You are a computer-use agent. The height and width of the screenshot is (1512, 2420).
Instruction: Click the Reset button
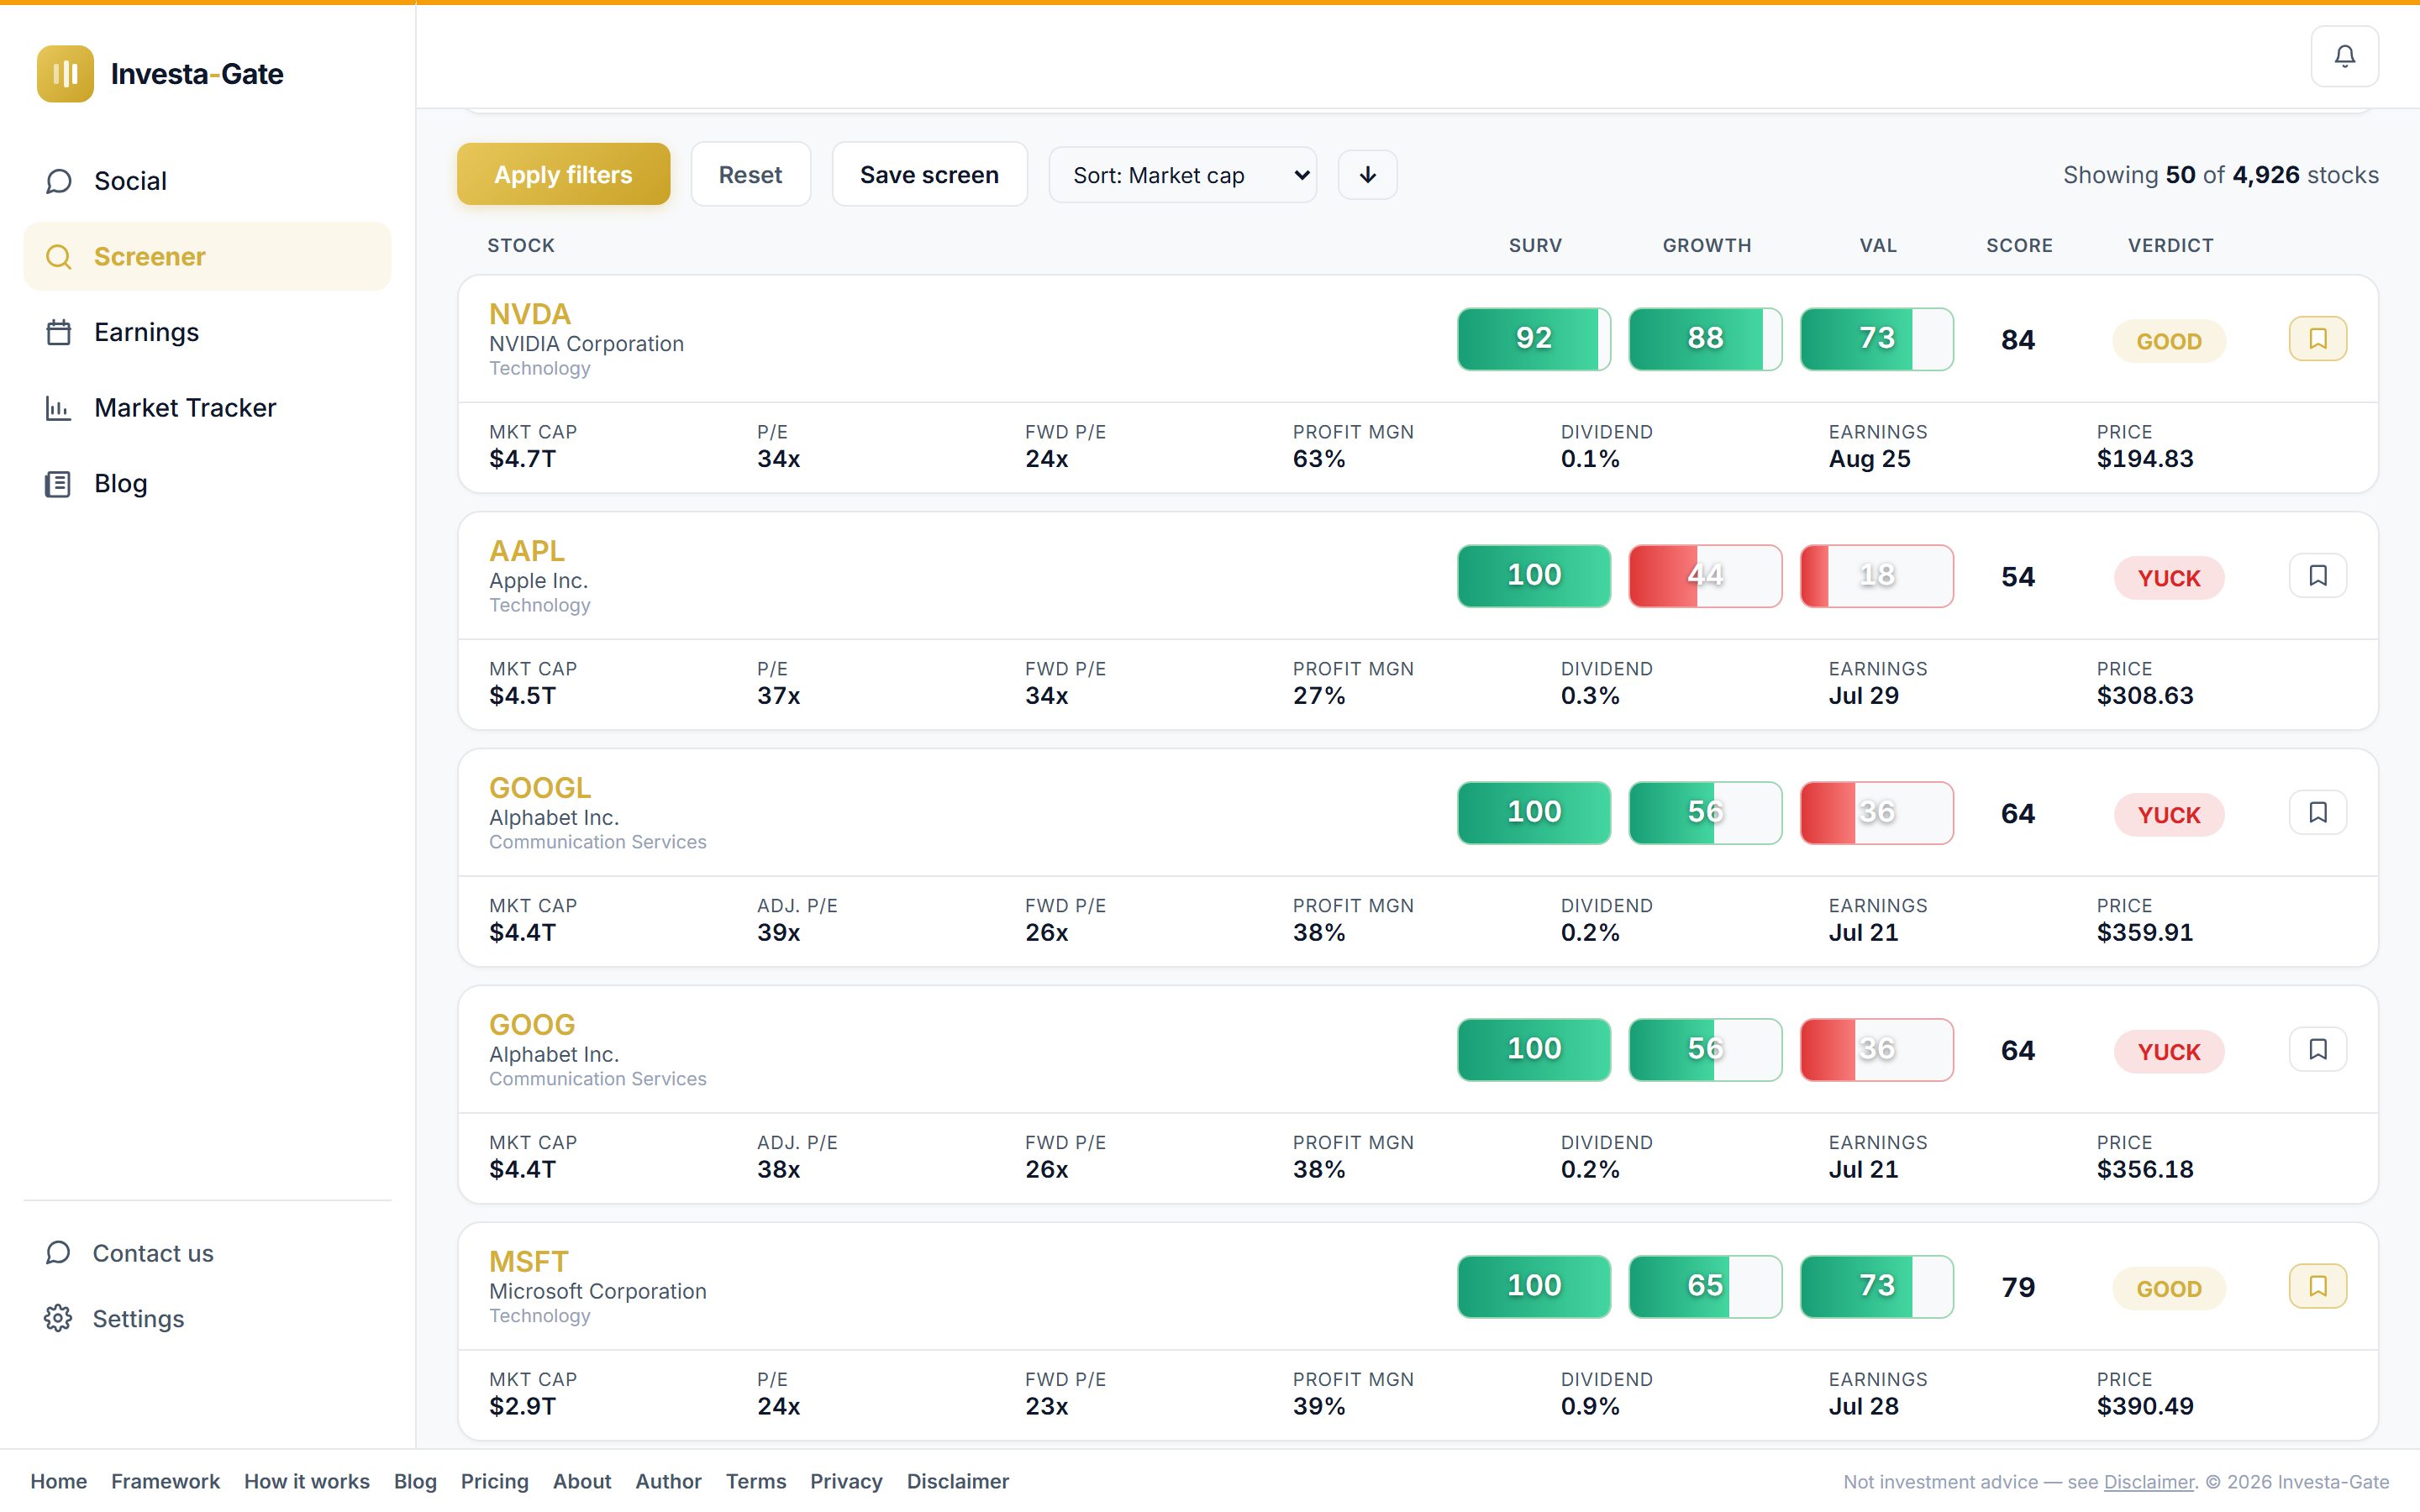tap(750, 175)
